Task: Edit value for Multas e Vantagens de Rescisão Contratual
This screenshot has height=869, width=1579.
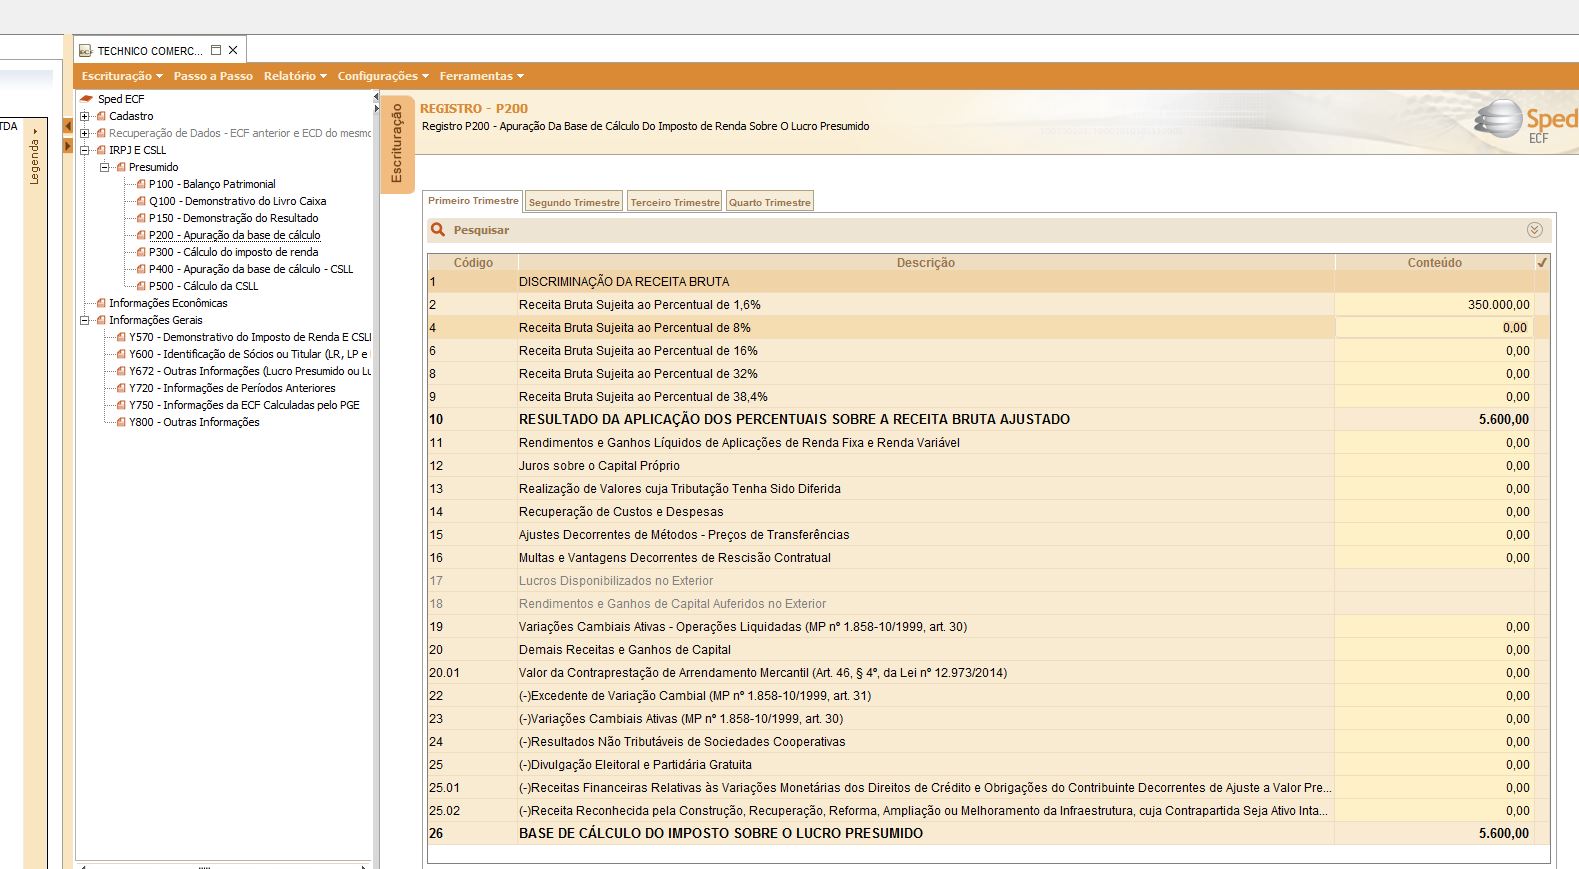Action: [1434, 558]
